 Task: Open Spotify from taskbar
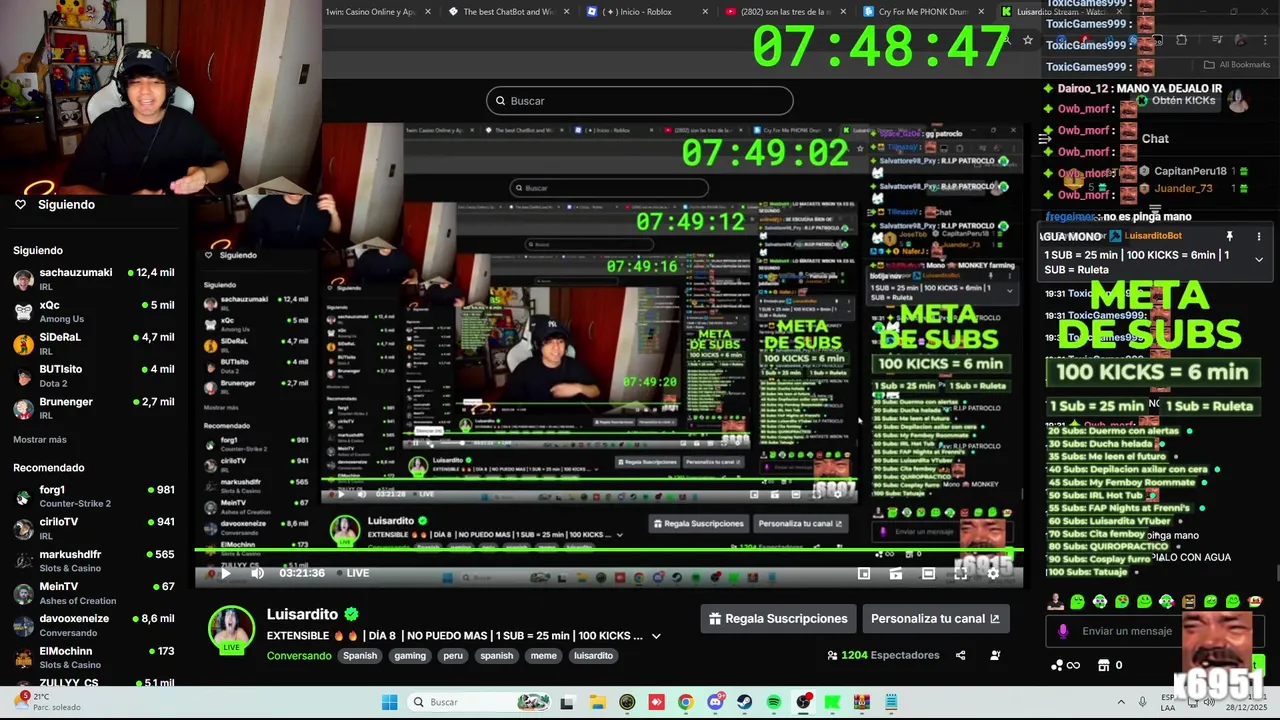[x=774, y=702]
